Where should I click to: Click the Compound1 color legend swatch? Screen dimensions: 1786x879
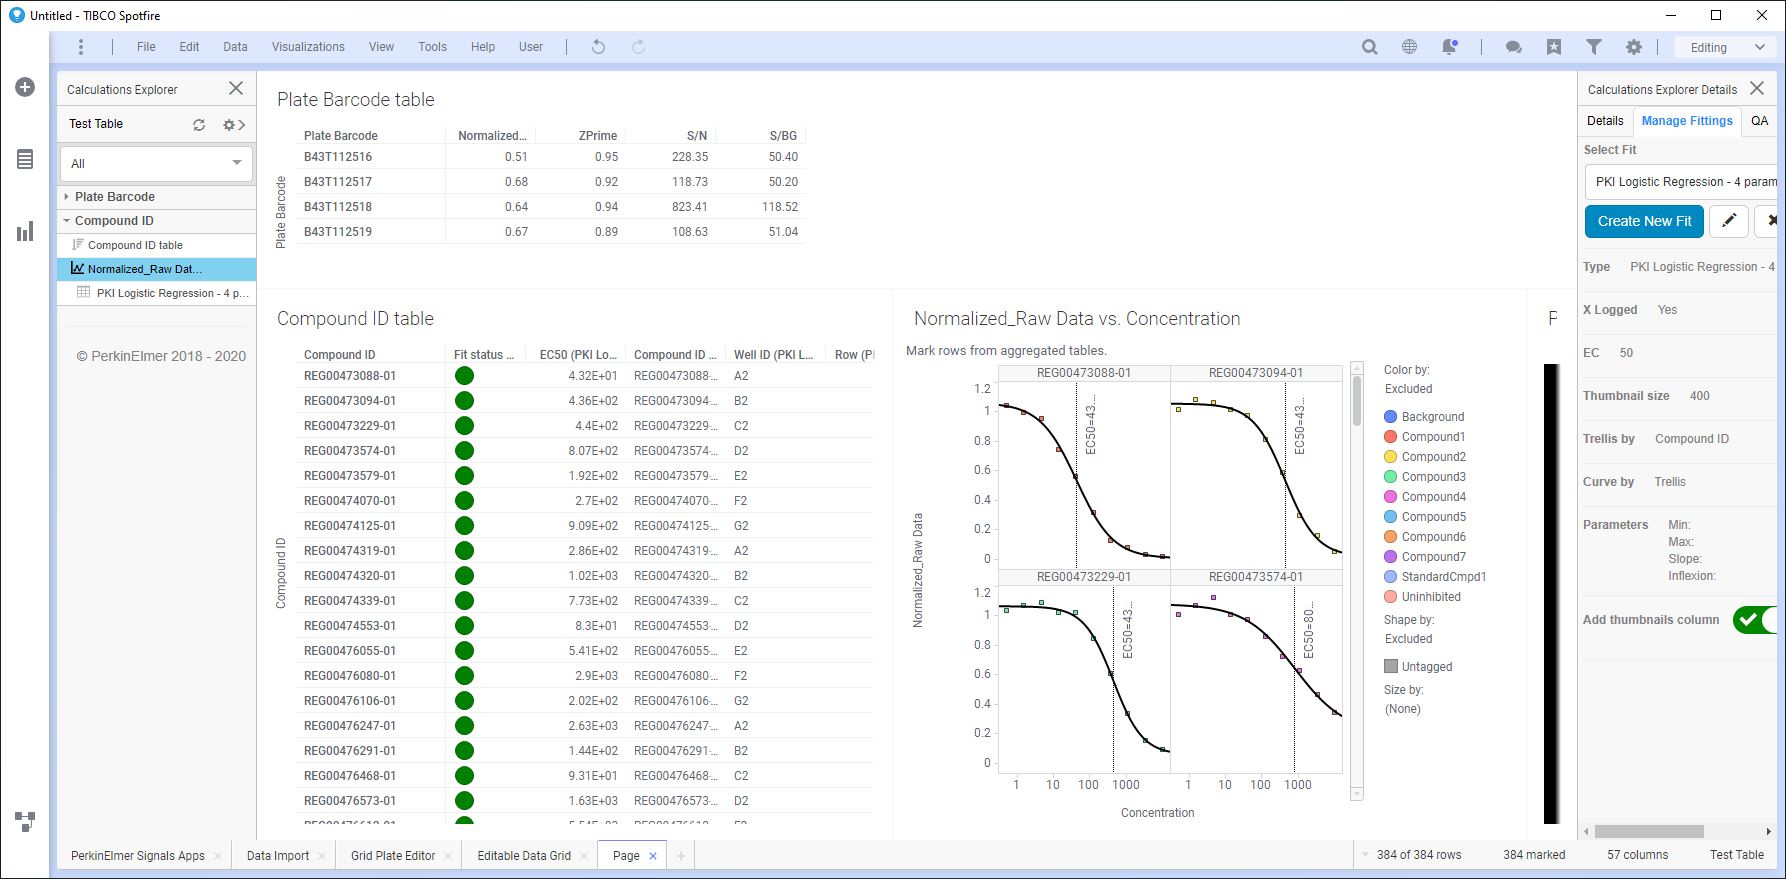[x=1390, y=437]
